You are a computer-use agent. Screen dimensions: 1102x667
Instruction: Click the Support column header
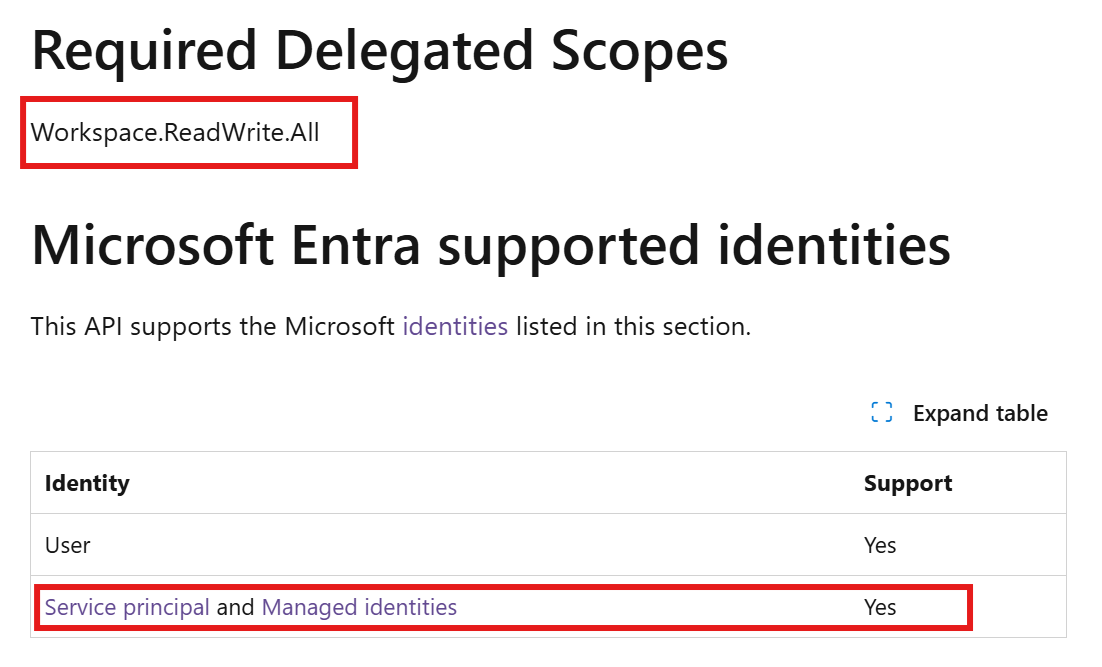[908, 484]
